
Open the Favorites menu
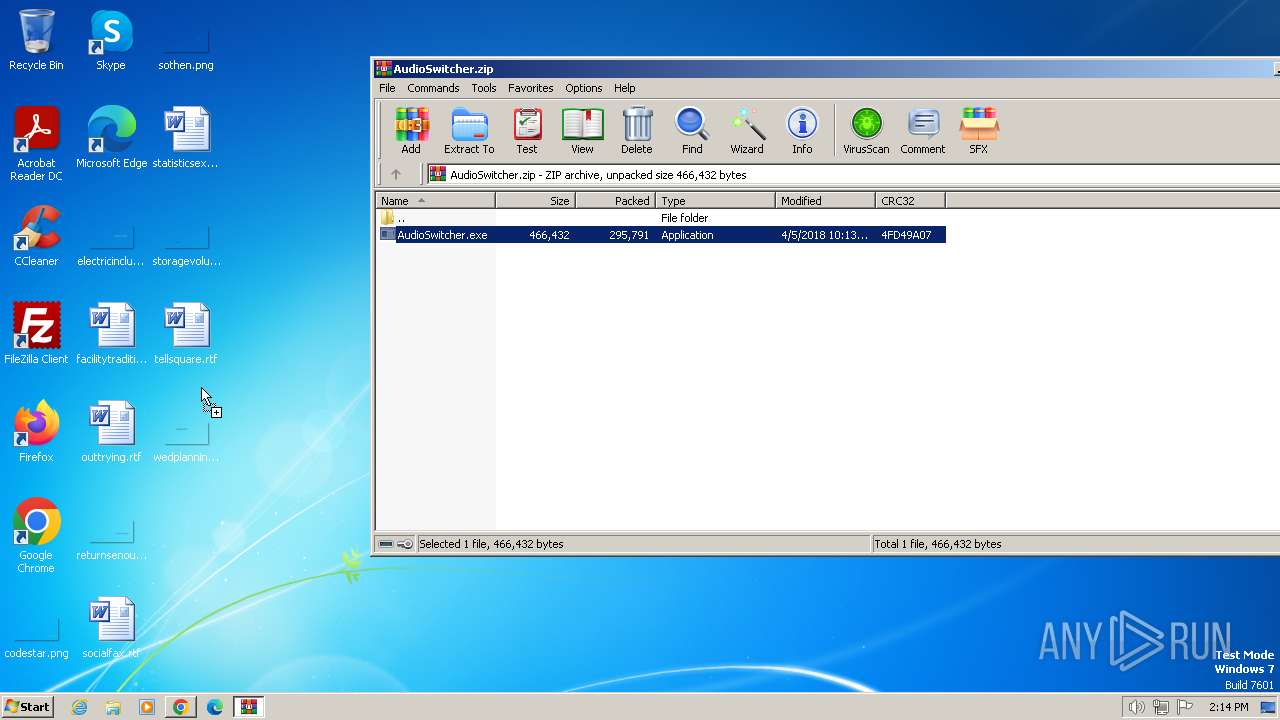point(530,88)
